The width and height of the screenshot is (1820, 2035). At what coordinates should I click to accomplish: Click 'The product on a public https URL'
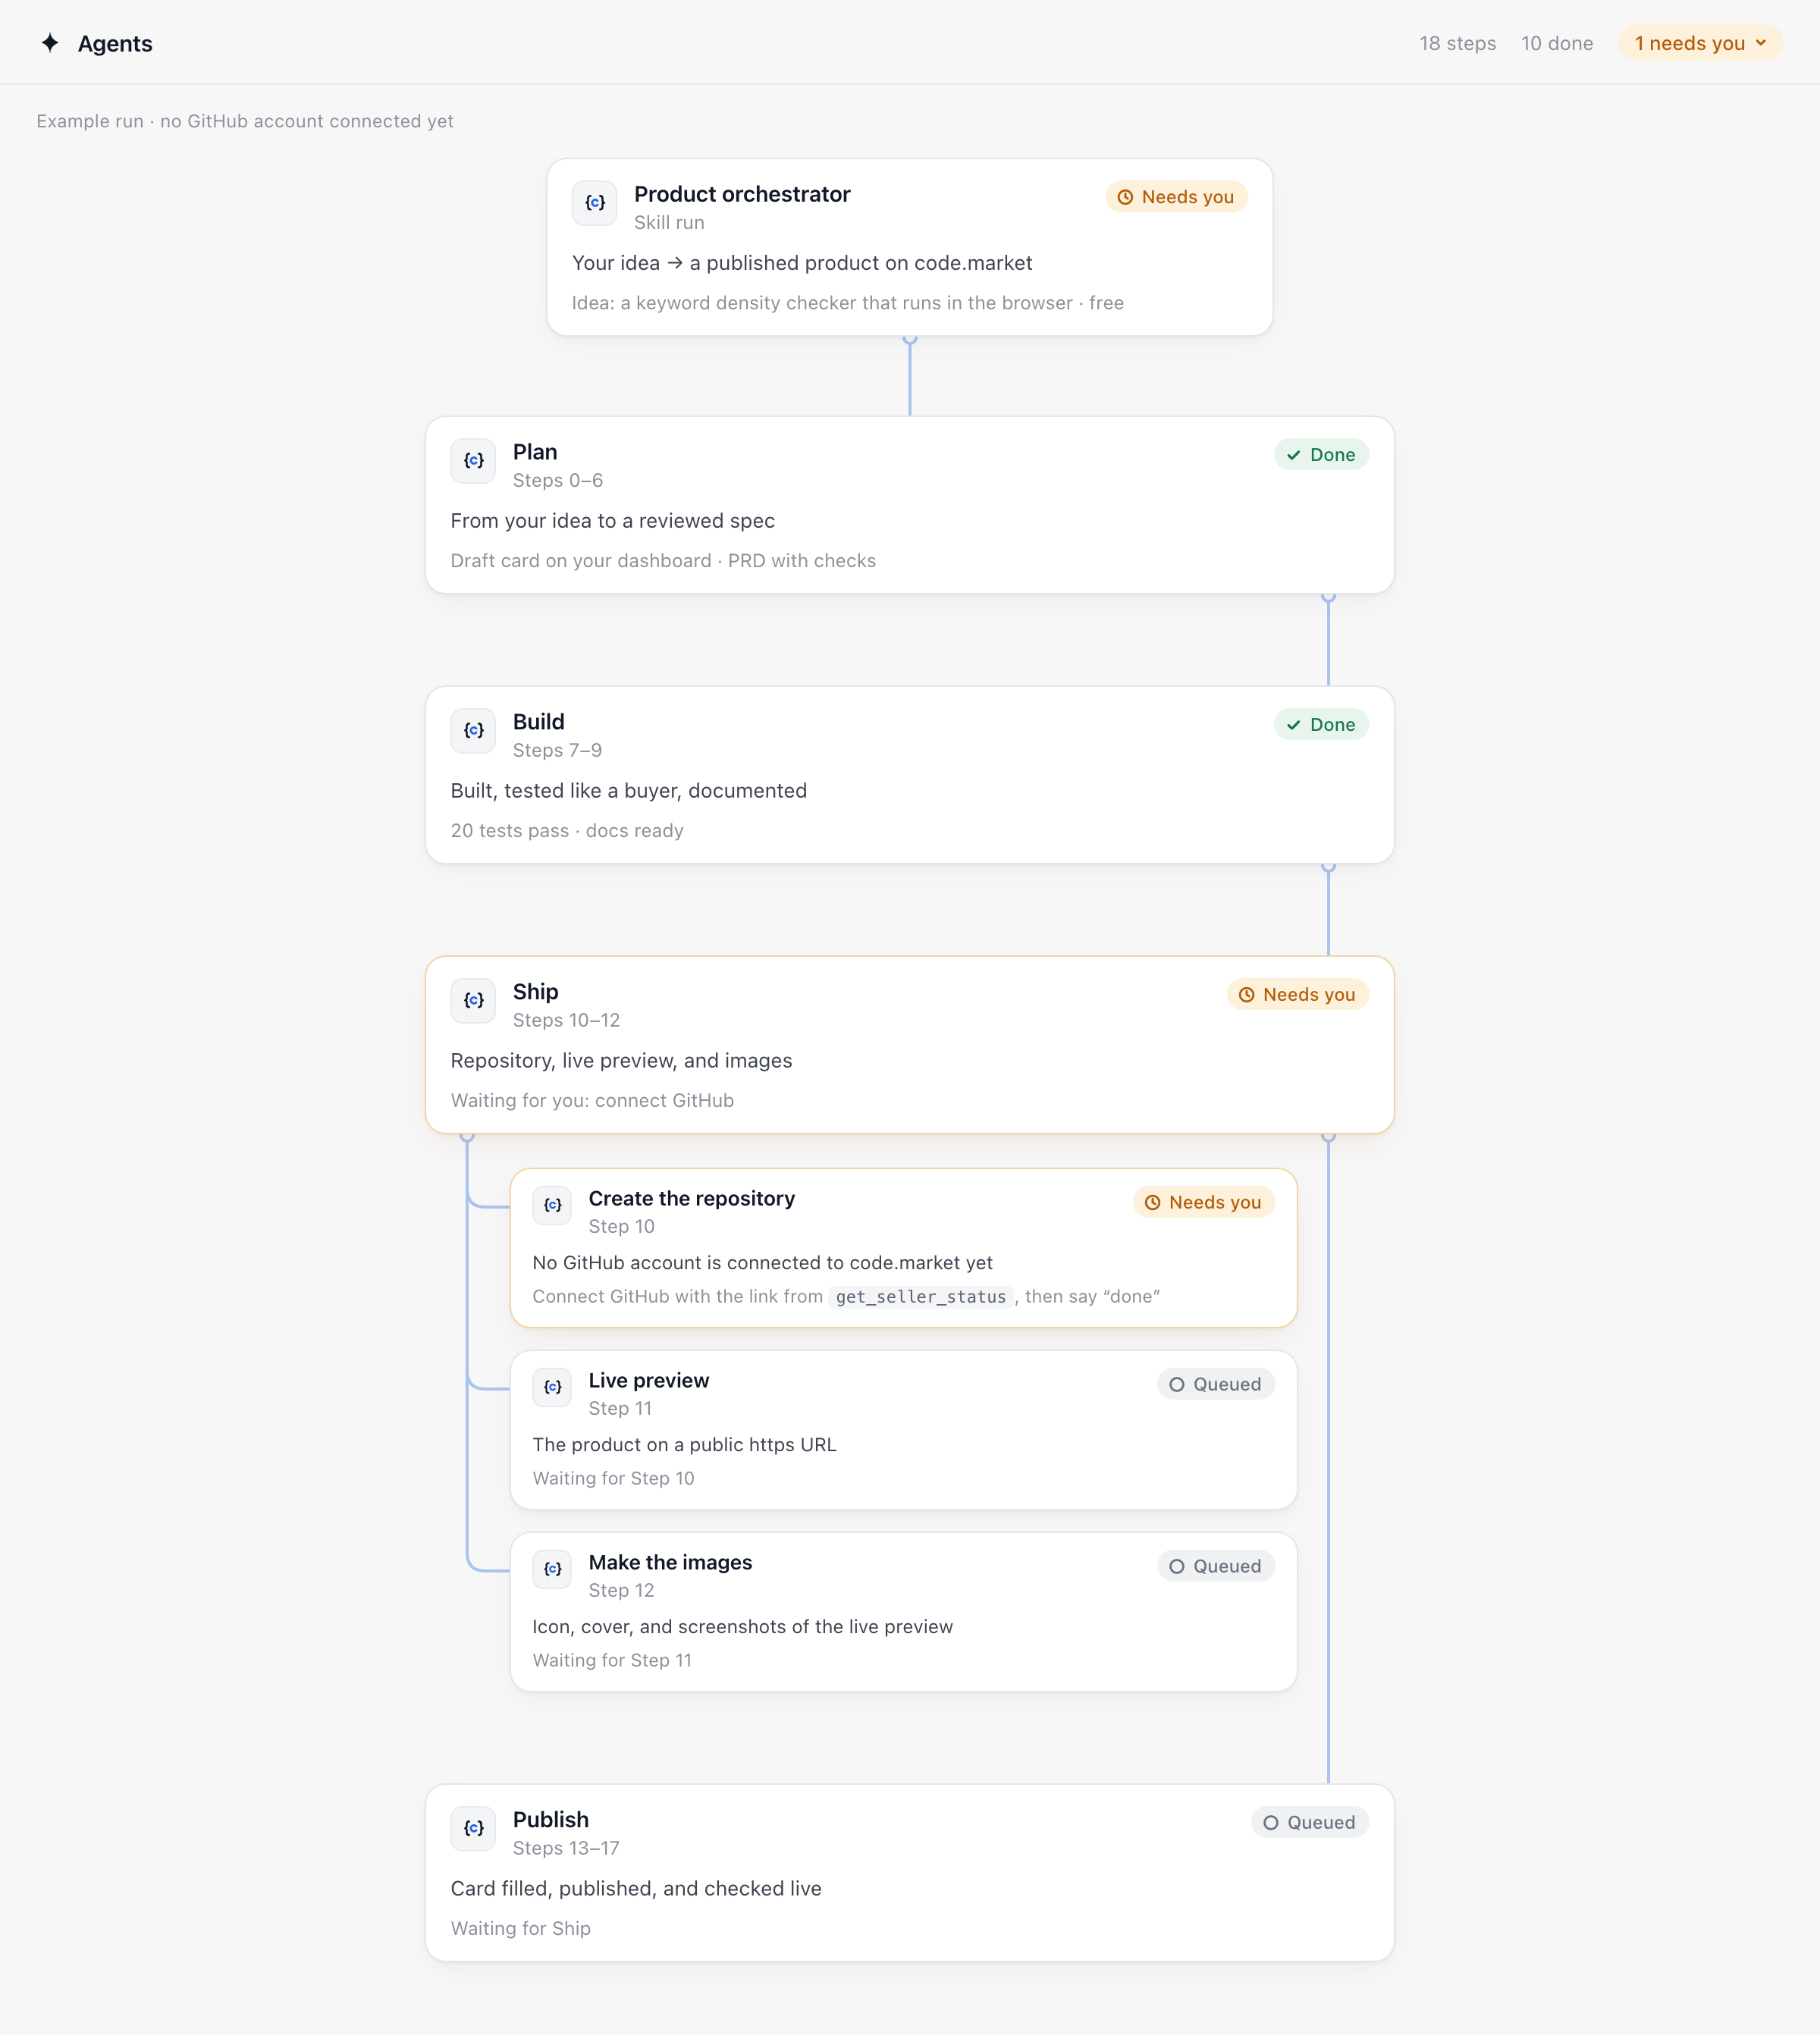coord(684,1445)
